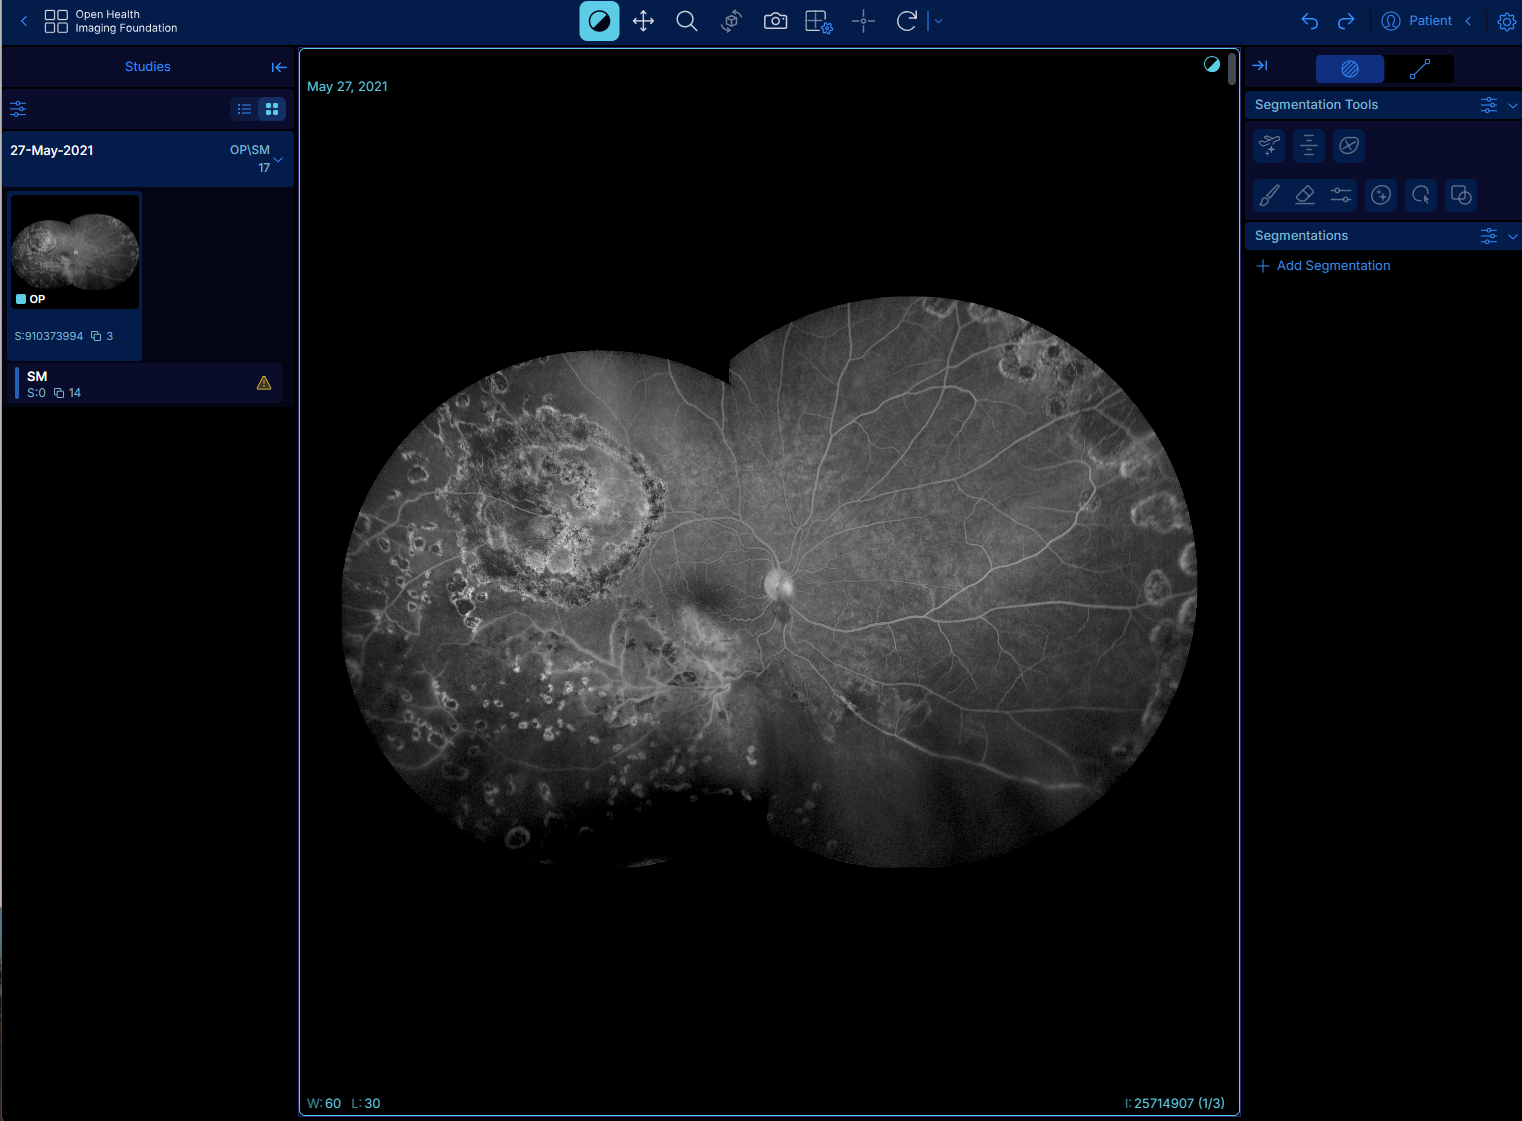Open more tools dropdown arrow
1522x1121 pixels.
pos(938,21)
